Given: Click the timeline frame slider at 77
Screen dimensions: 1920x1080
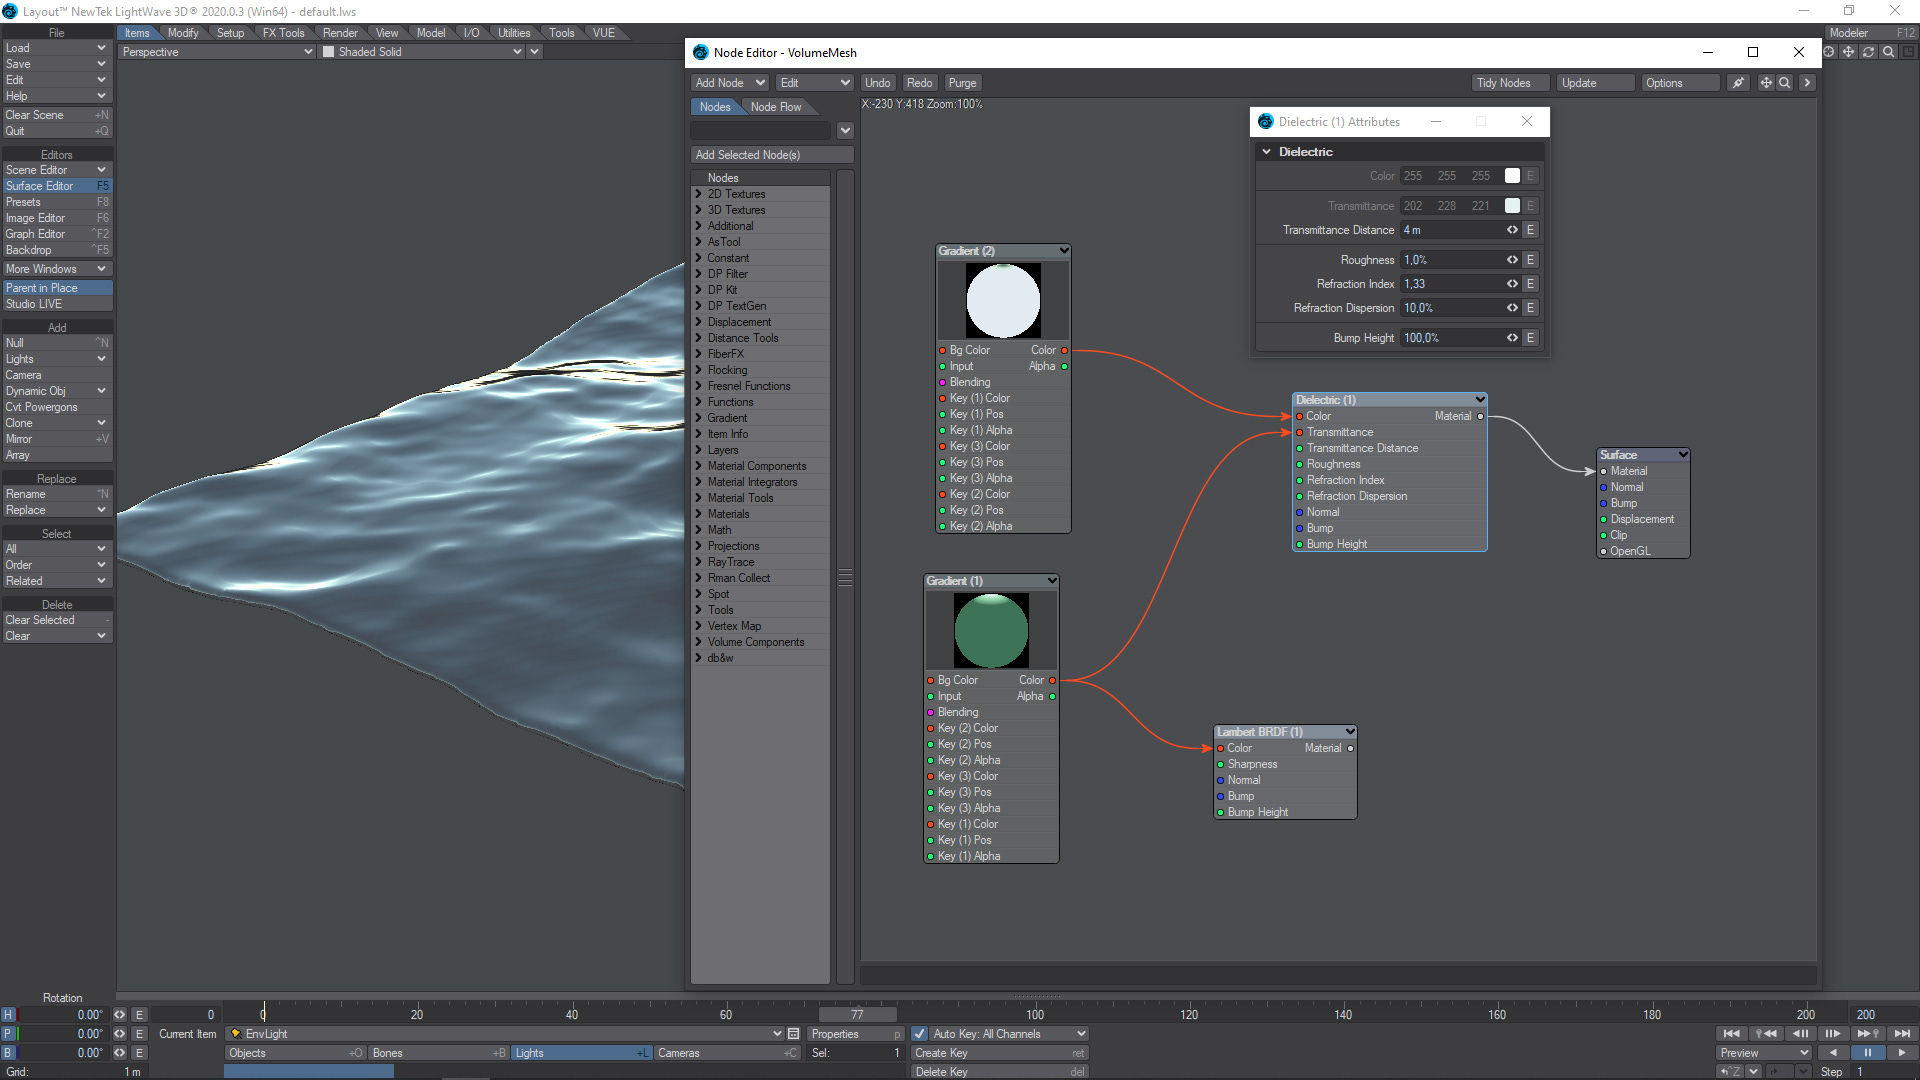Looking at the screenshot, I should click(x=857, y=1015).
